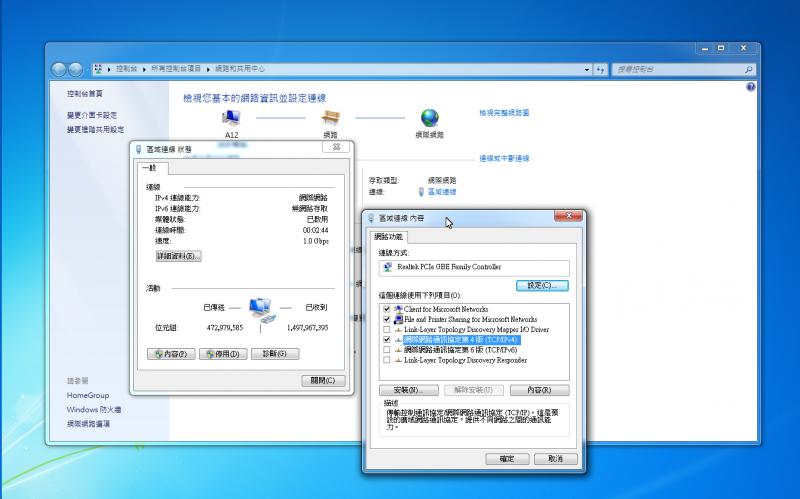Viewport: 800px width, 499px height.
Task: Click 所有控制台項目 in the address breadcrumb
Action: click(176, 69)
